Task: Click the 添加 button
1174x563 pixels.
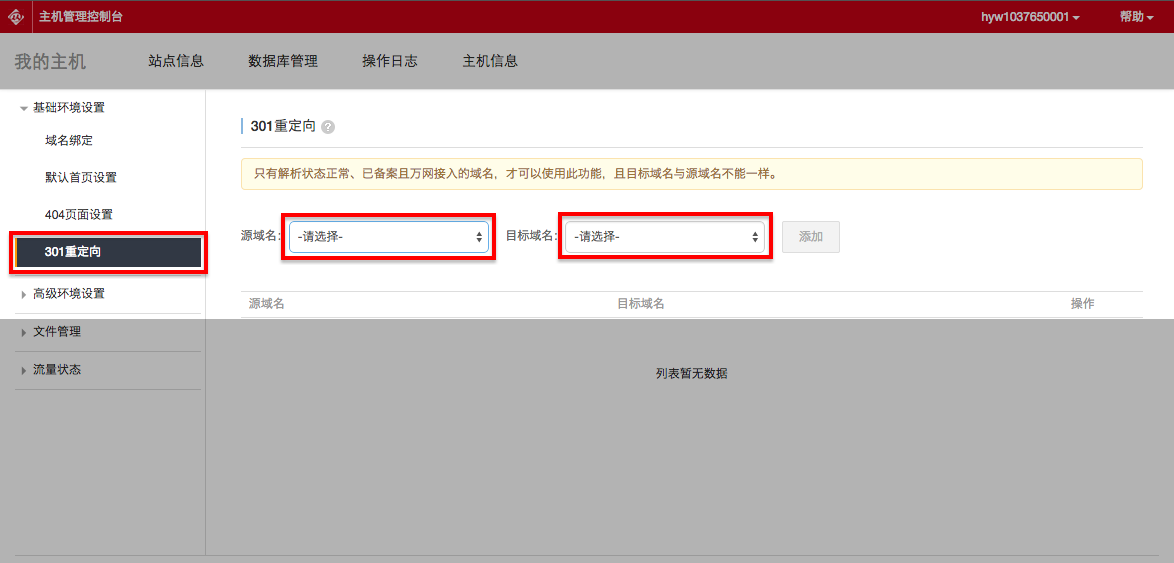Action: pos(810,237)
